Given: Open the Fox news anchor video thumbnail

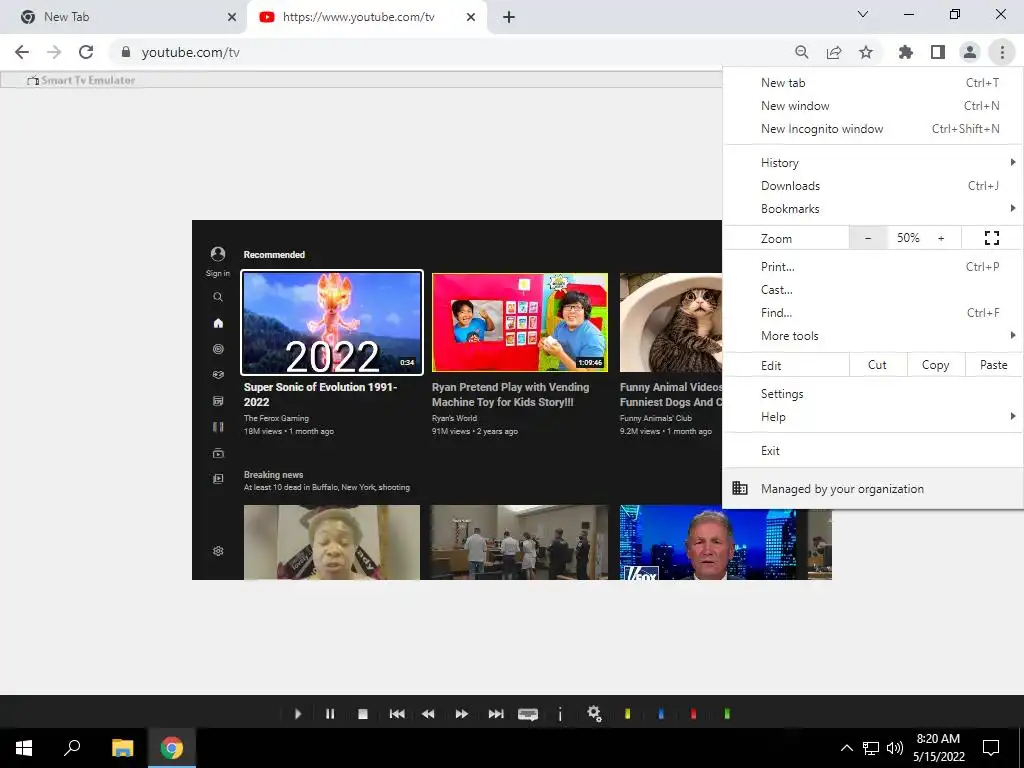Looking at the screenshot, I should [708, 542].
